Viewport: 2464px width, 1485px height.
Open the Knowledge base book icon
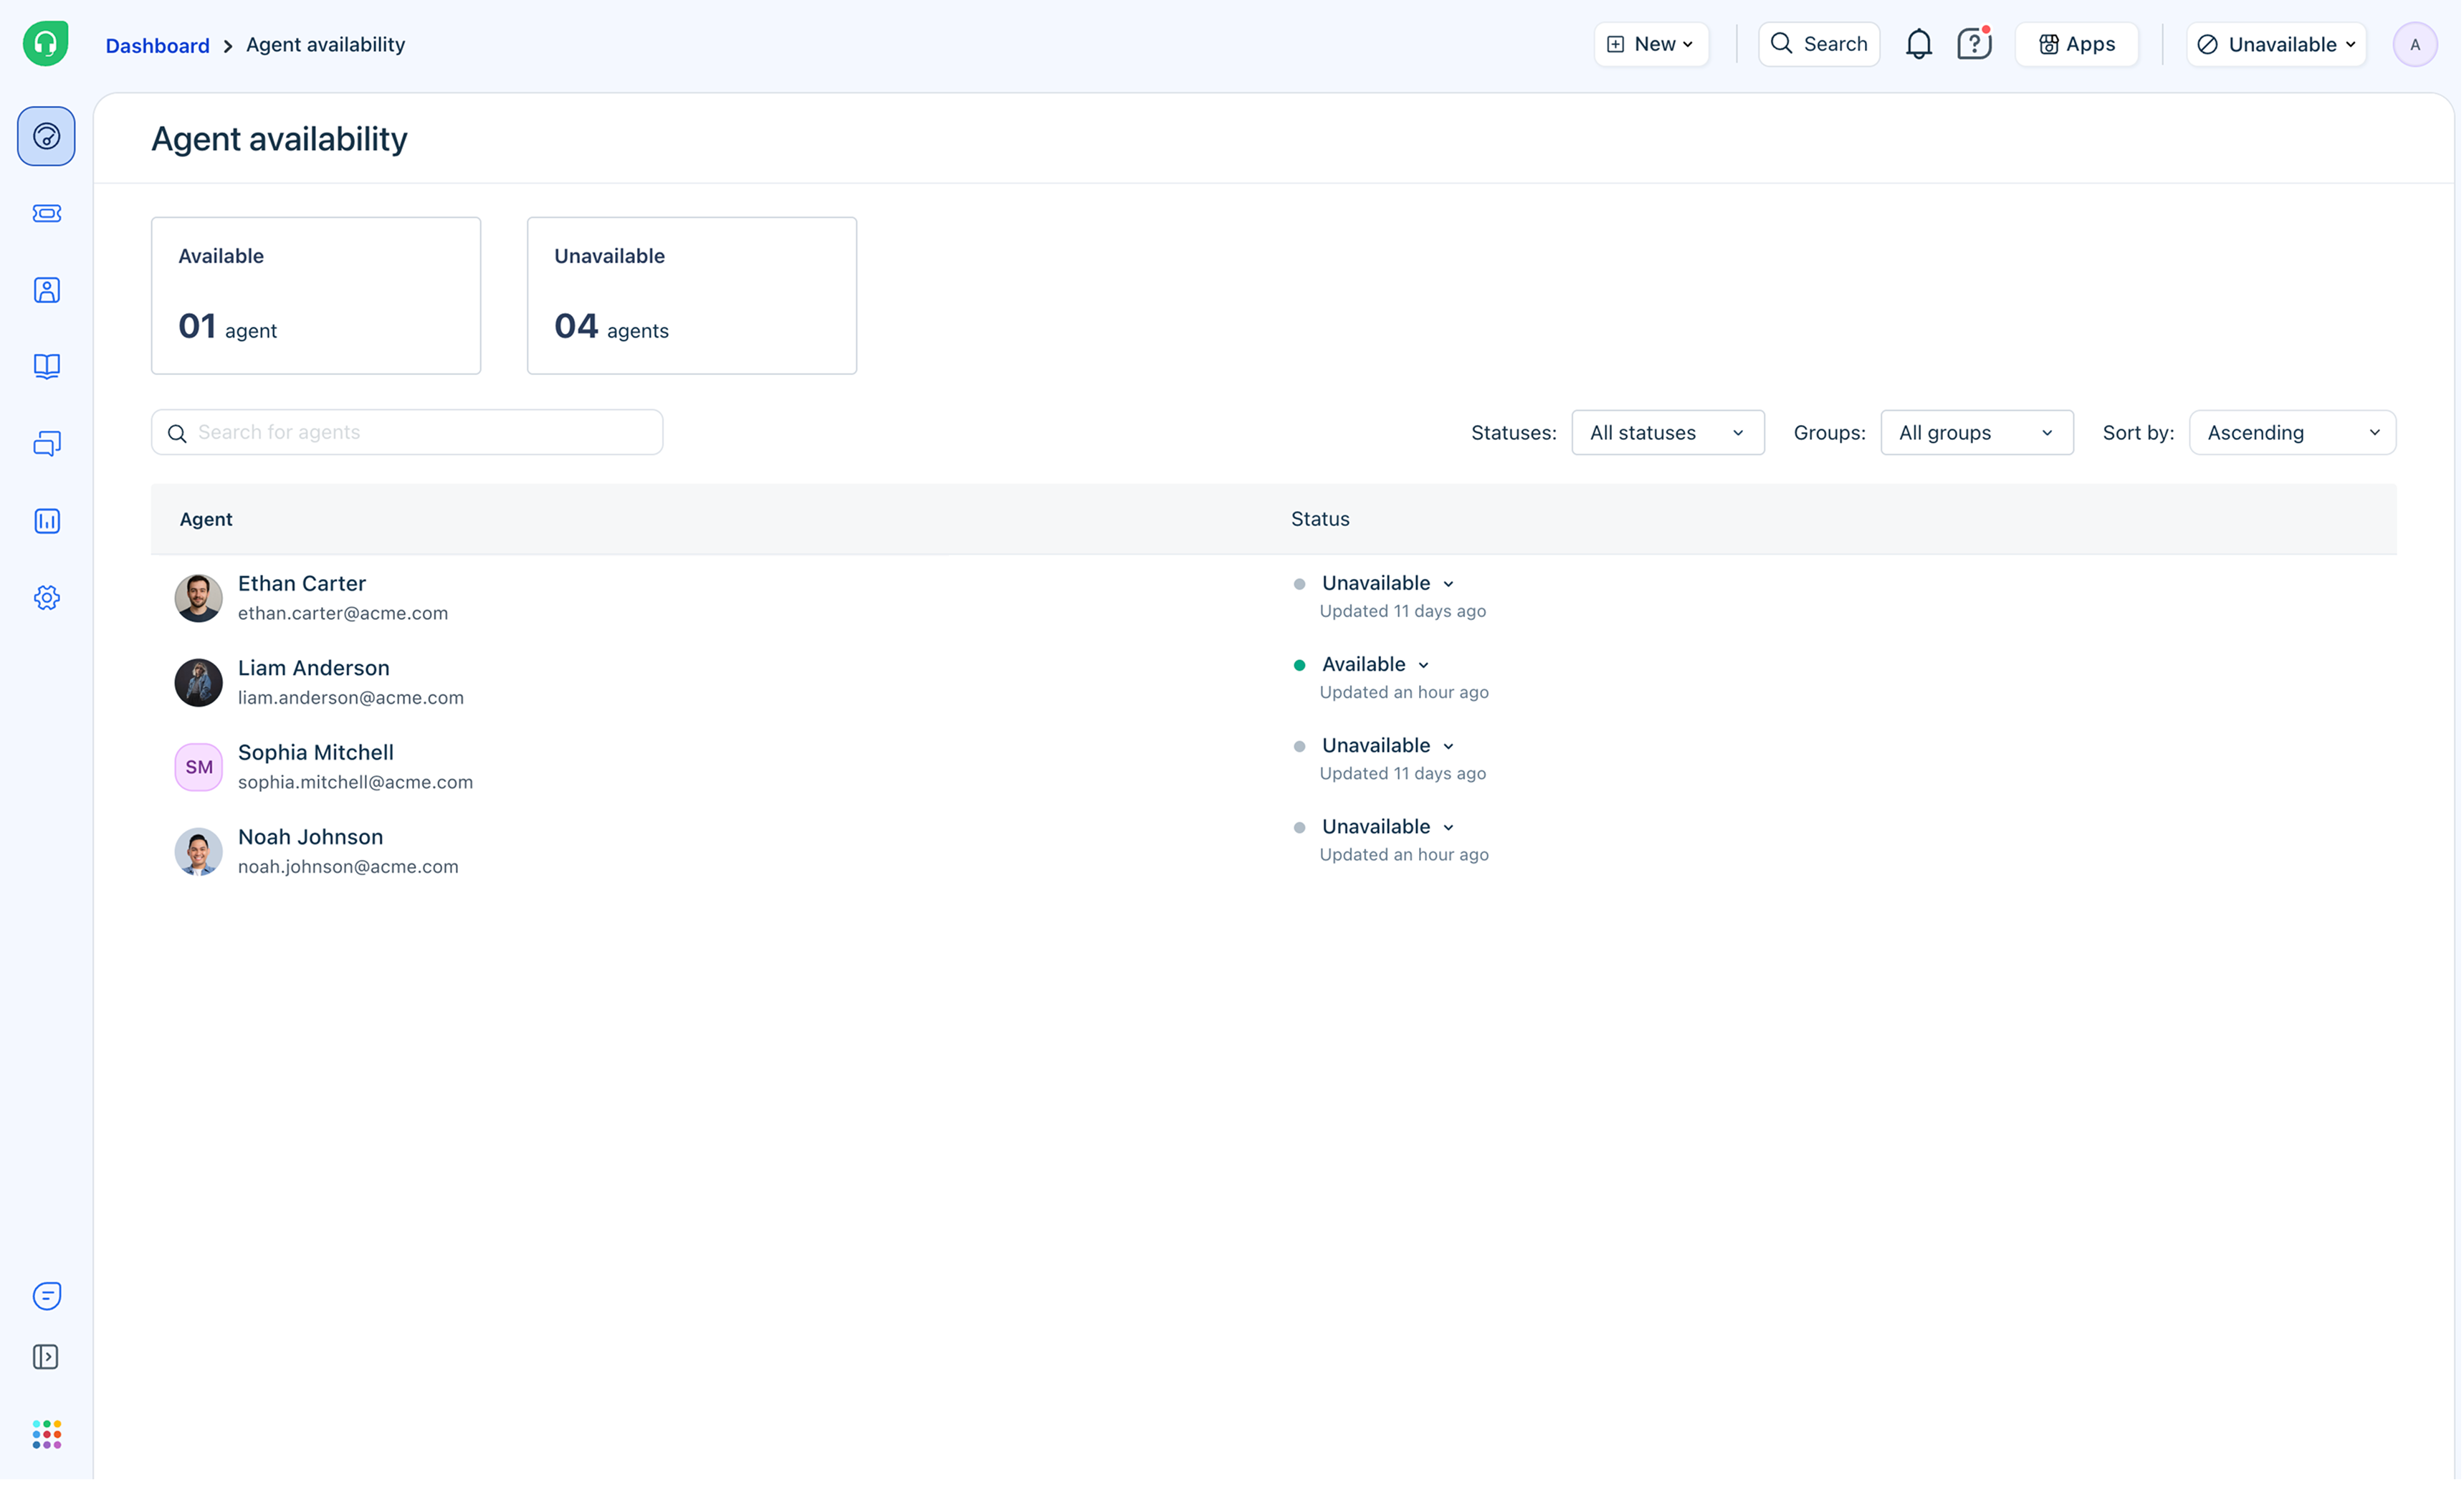tap(47, 366)
